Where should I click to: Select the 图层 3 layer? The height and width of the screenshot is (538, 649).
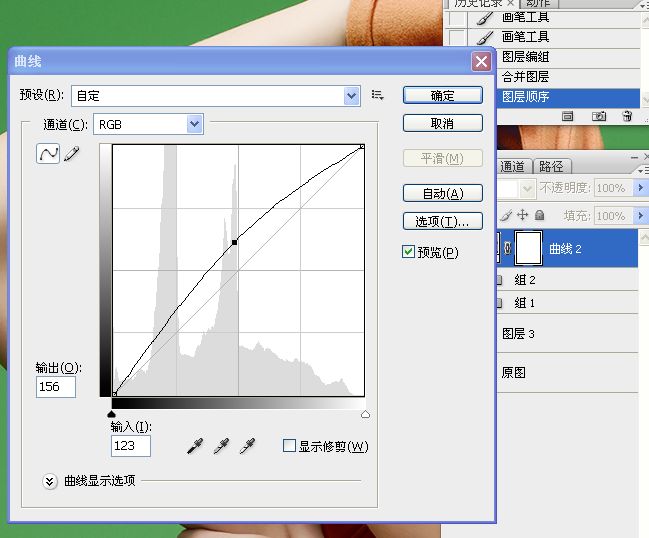coord(567,334)
